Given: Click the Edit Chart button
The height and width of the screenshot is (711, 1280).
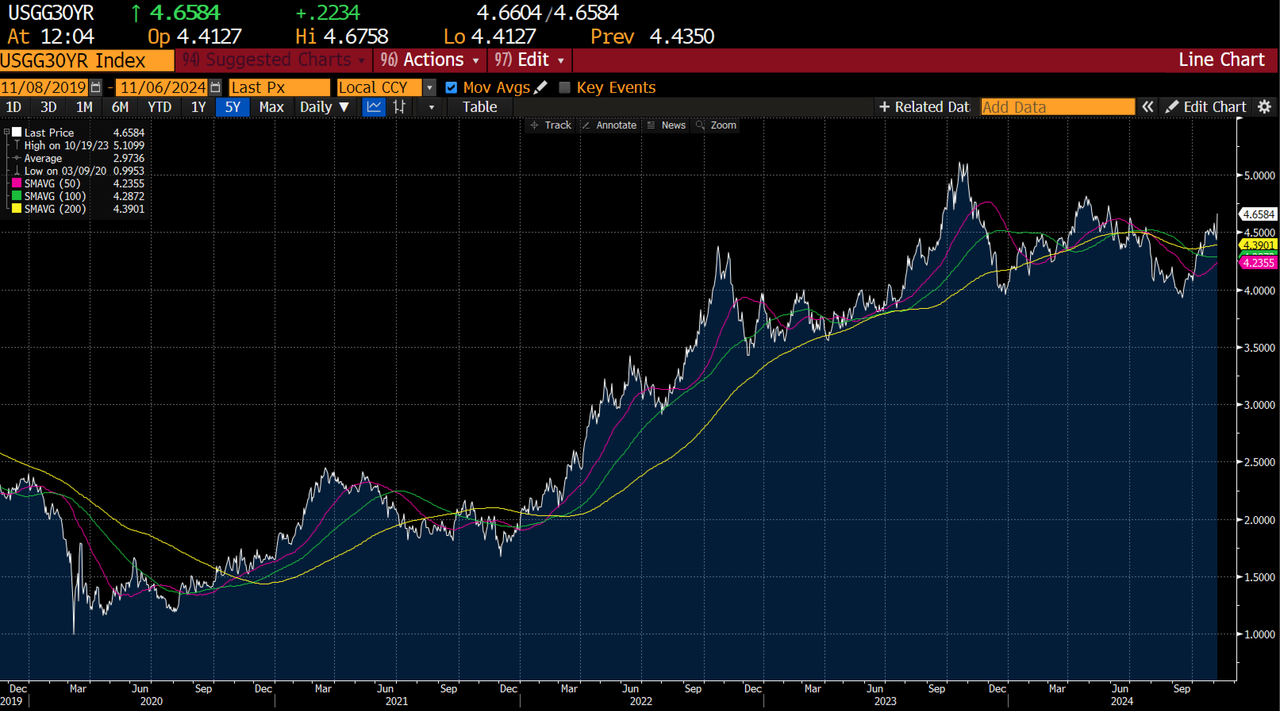Looking at the screenshot, I should pos(1206,107).
